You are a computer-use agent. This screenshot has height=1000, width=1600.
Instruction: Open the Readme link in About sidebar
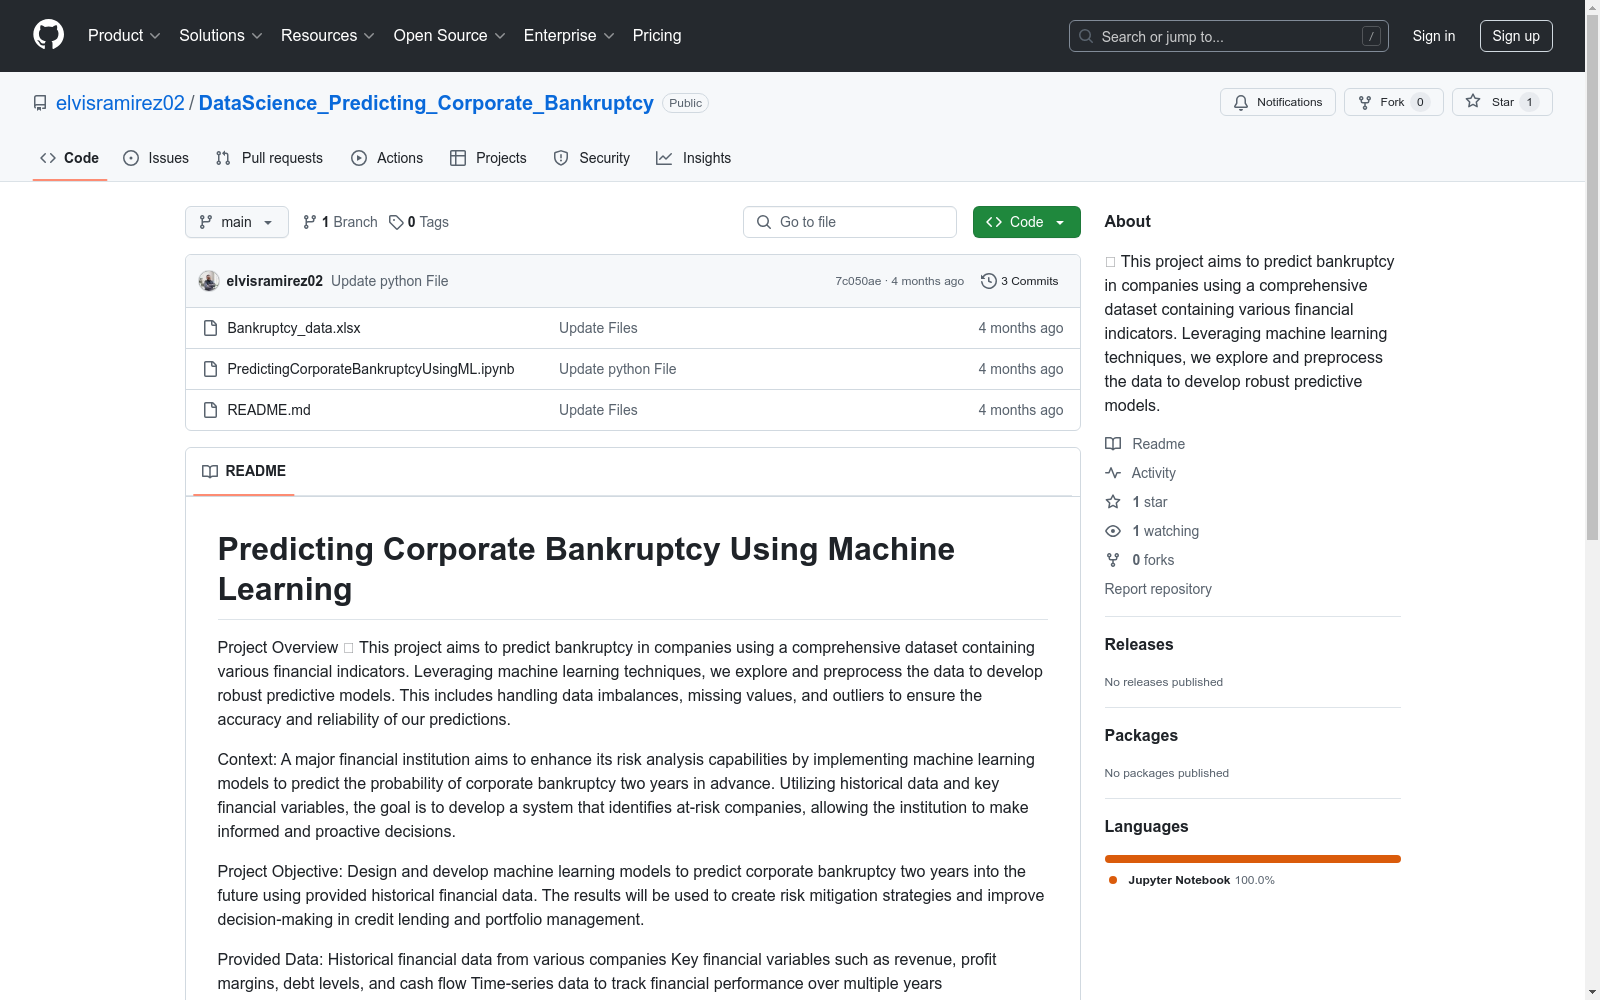[x=1145, y=444]
